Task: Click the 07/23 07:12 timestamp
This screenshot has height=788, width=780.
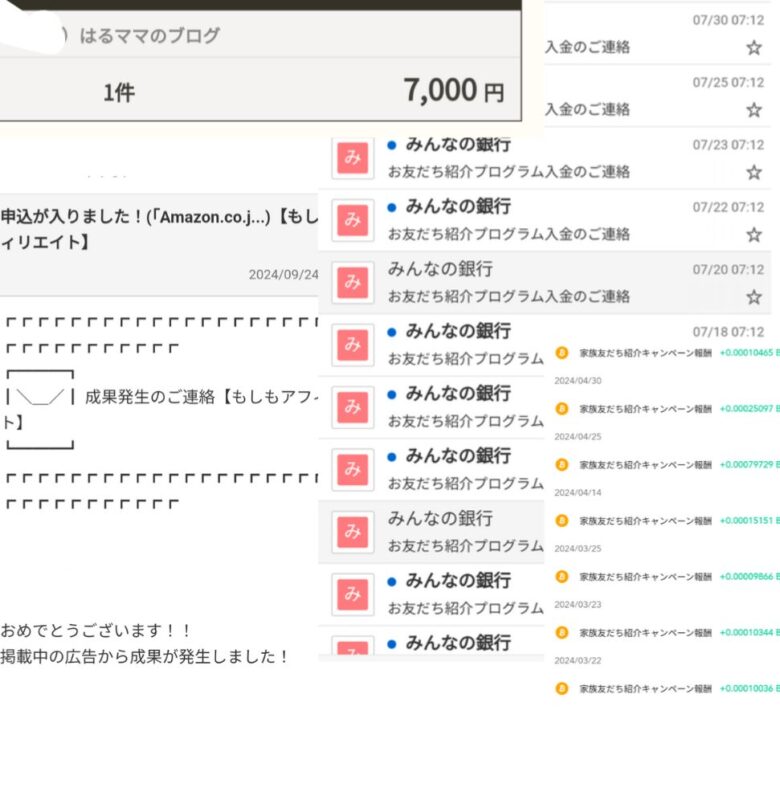Action: pos(728,145)
